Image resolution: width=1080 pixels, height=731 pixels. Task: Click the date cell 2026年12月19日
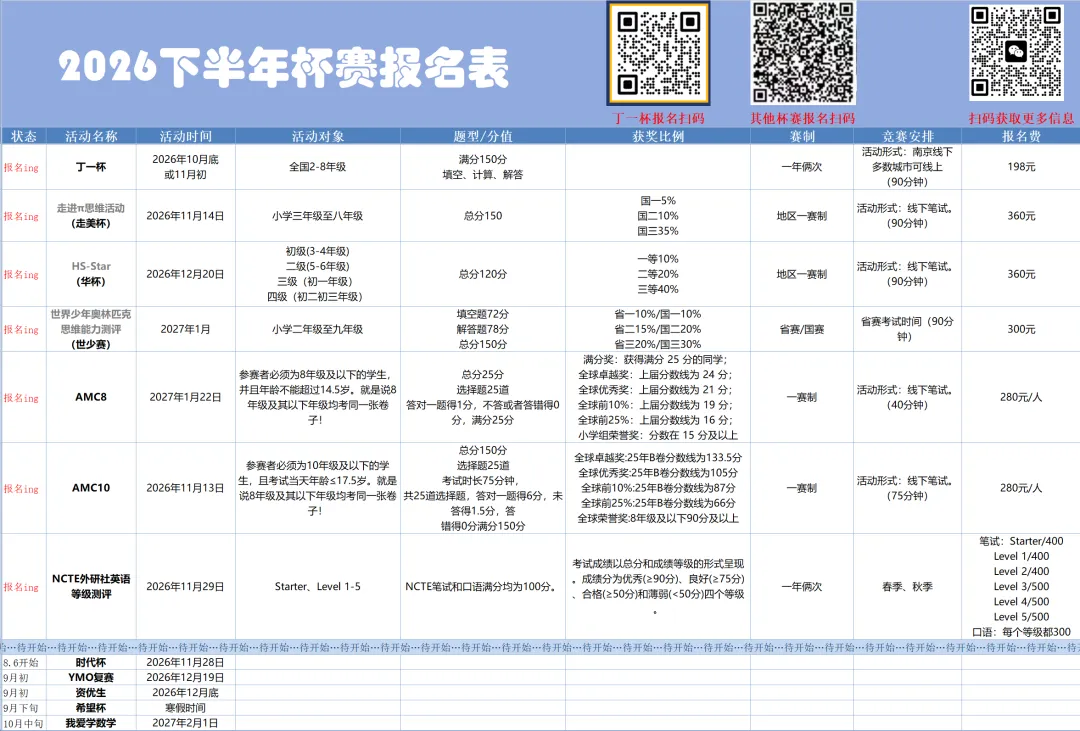[x=185, y=677]
